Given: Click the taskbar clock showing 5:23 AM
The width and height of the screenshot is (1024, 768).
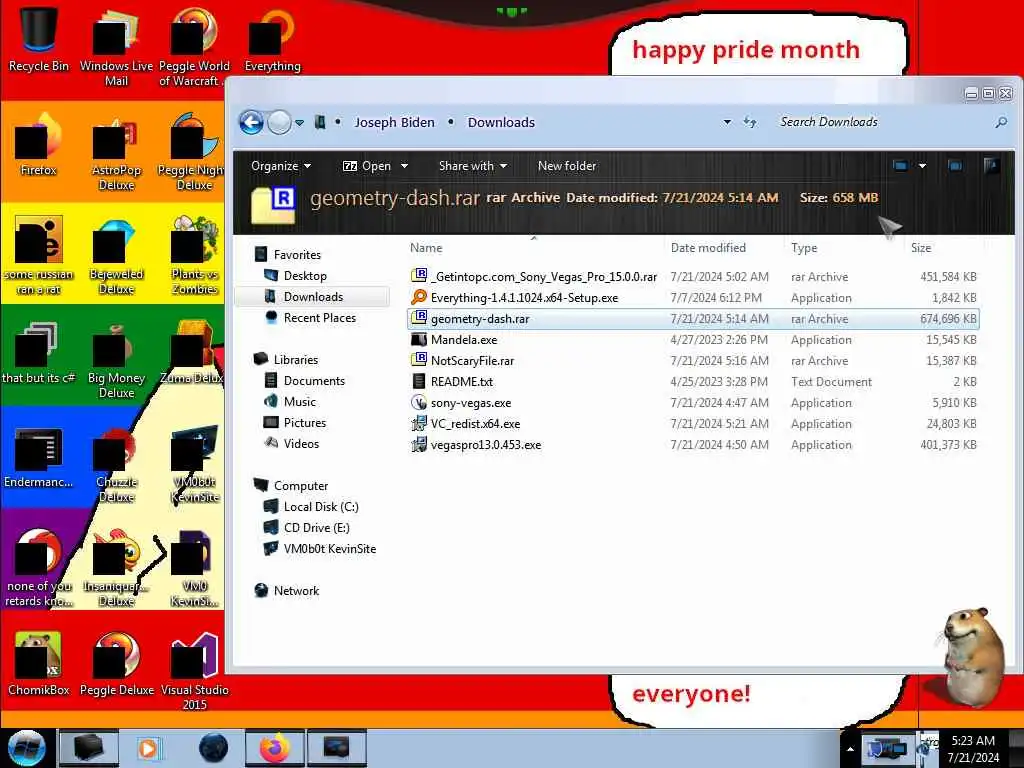Looking at the screenshot, I should click(973, 748).
